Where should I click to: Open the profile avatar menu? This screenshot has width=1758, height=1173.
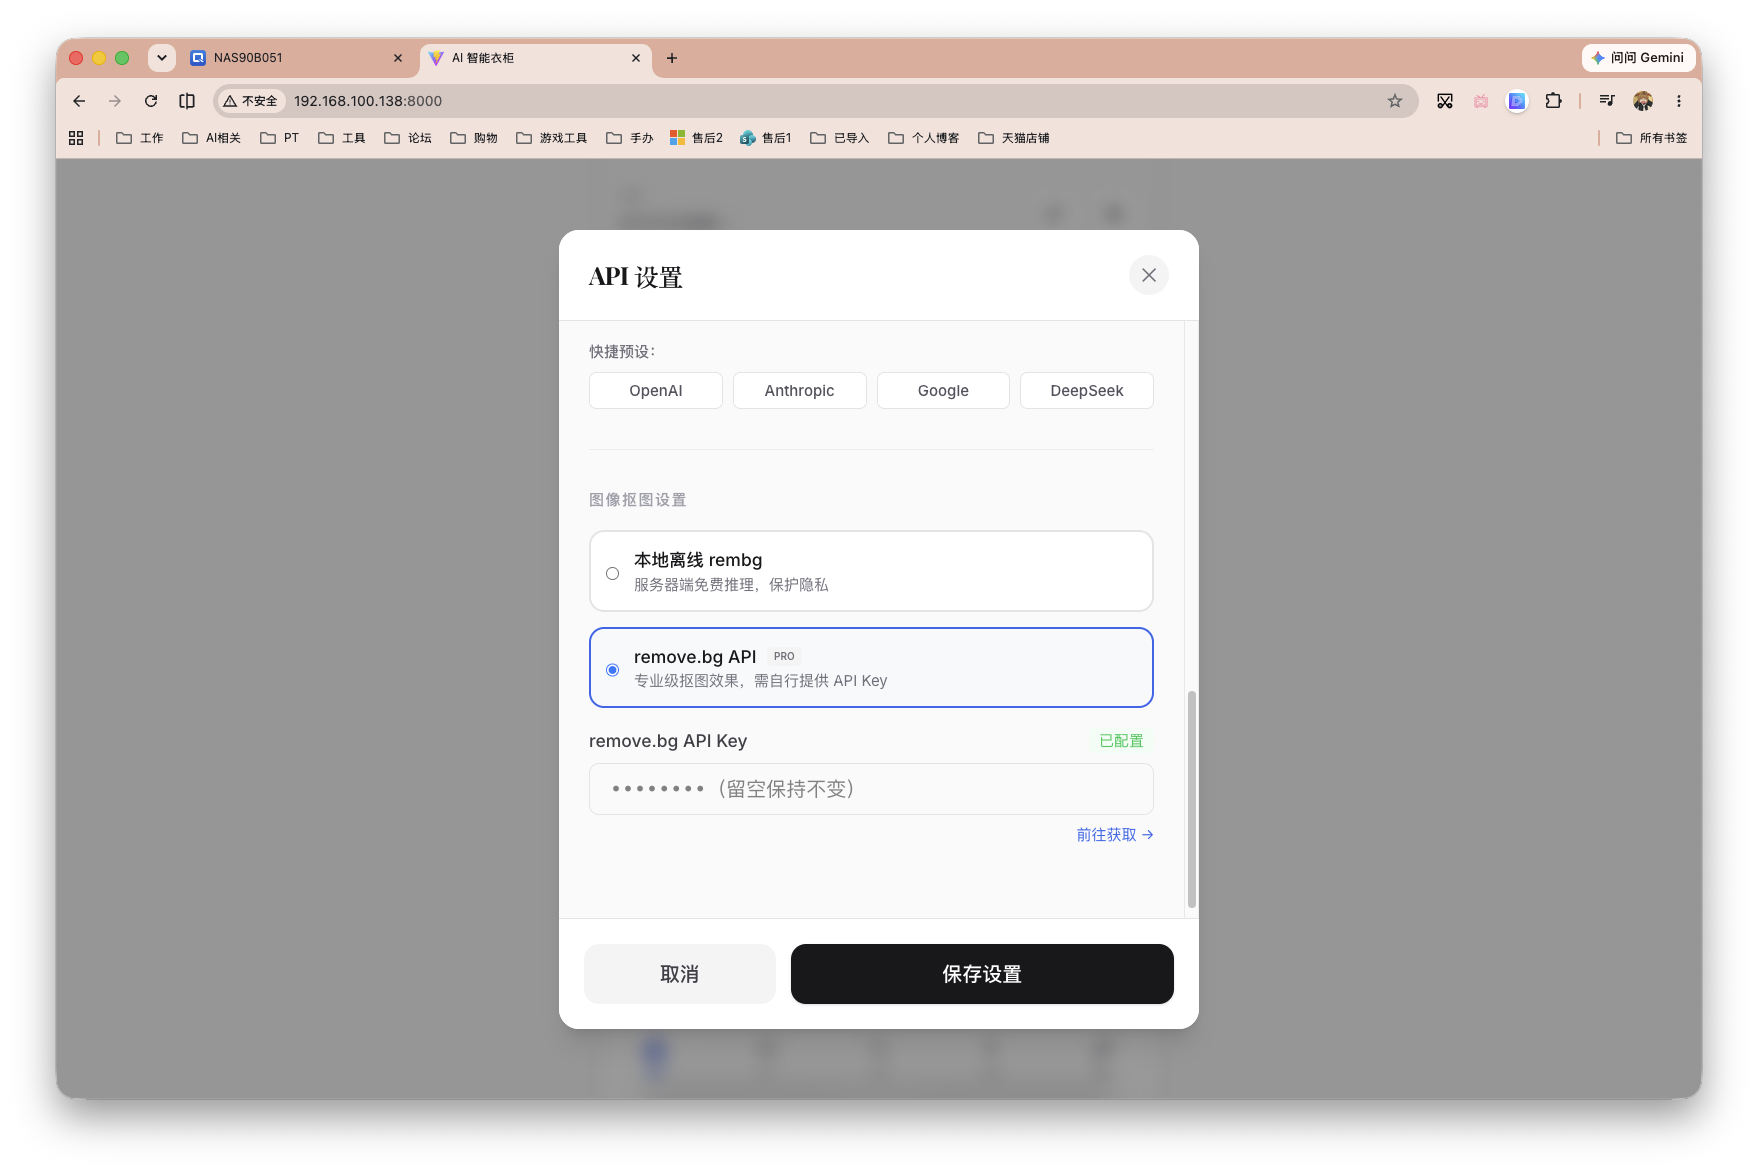pyautogui.click(x=1643, y=101)
